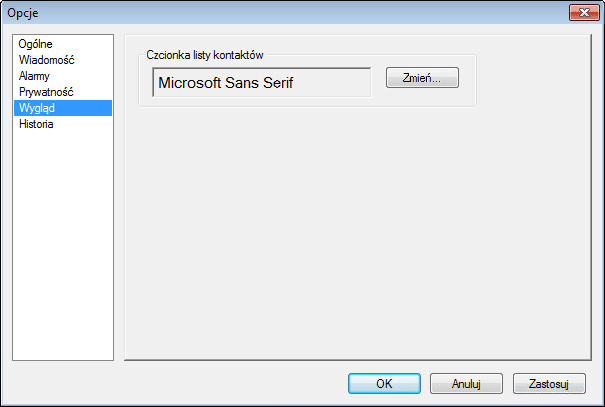Cancel the dialog with Anuluj
605x407 pixels.
pos(466,383)
